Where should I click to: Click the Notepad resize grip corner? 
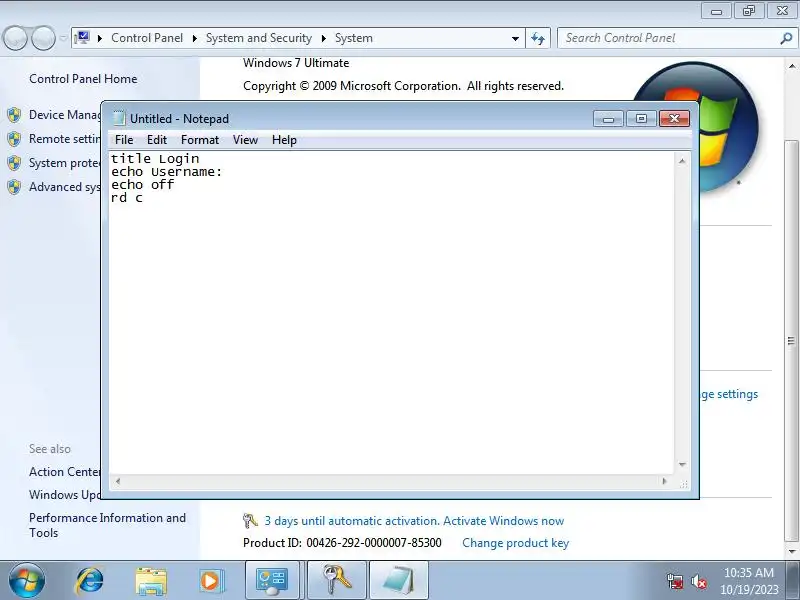pos(684,483)
